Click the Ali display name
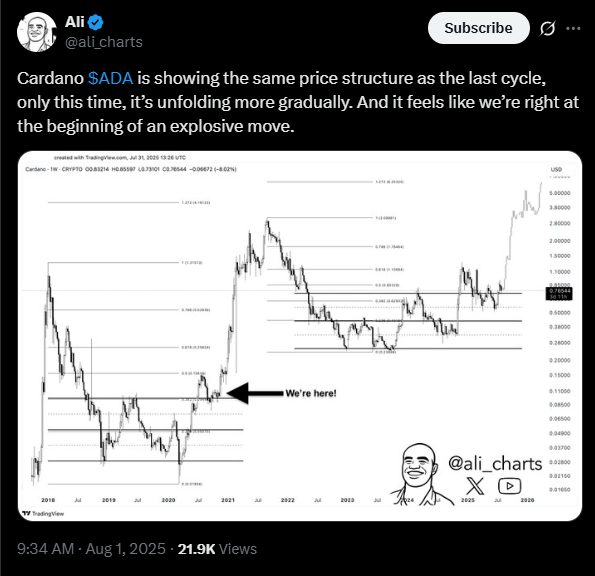This screenshot has width=595, height=576. [74, 22]
